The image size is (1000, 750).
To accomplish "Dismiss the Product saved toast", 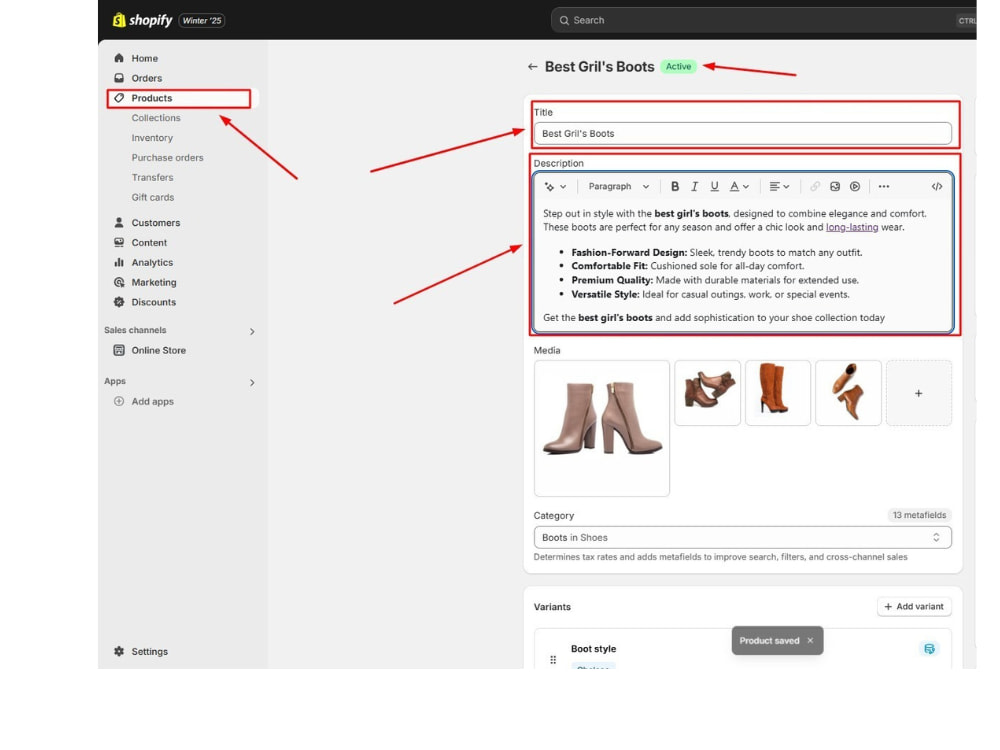I will 810,640.
